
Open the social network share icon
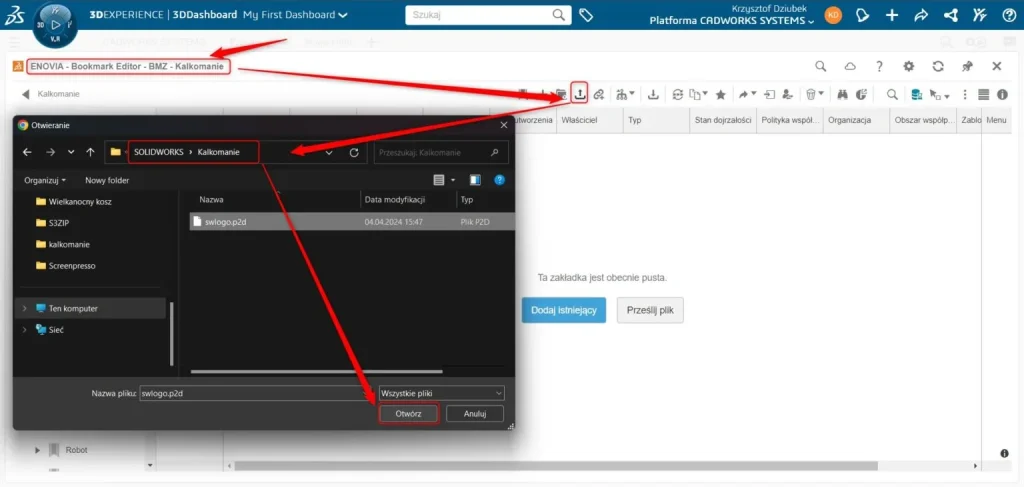[x=951, y=15]
